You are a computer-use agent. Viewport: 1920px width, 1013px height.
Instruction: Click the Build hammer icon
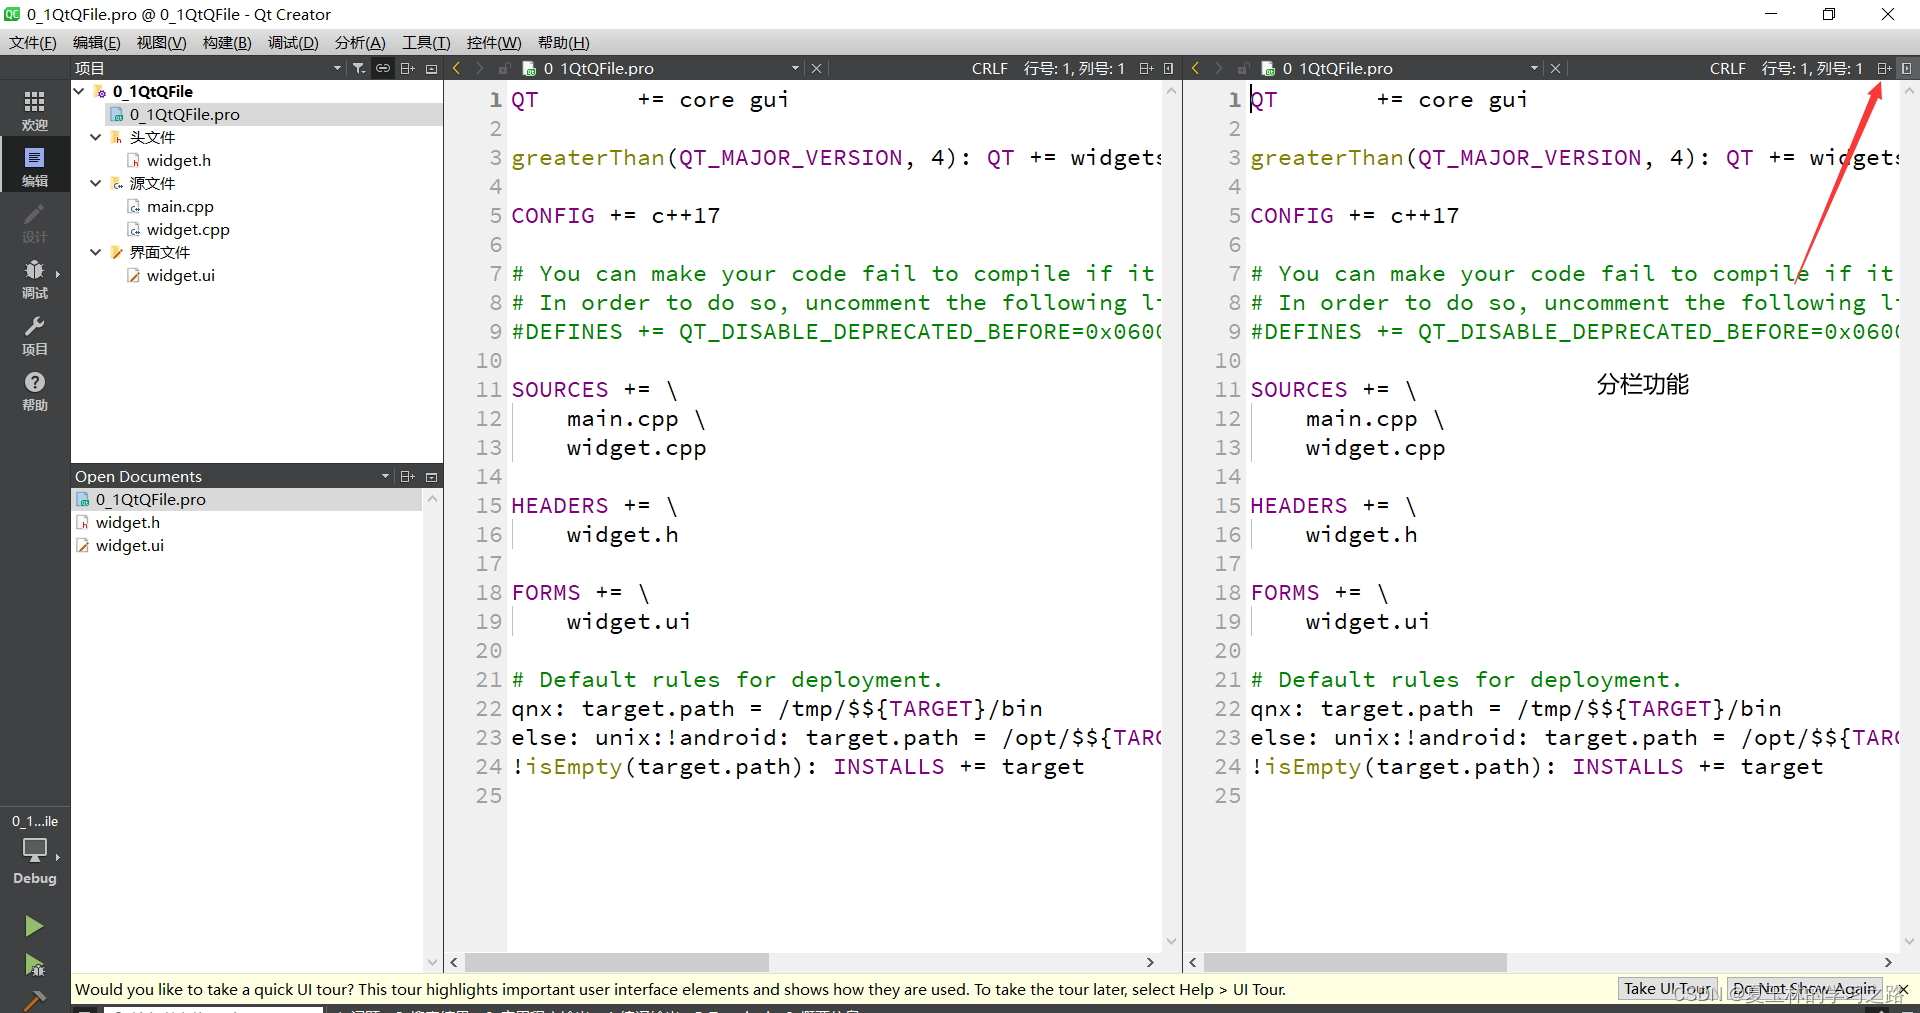pyautogui.click(x=34, y=1000)
